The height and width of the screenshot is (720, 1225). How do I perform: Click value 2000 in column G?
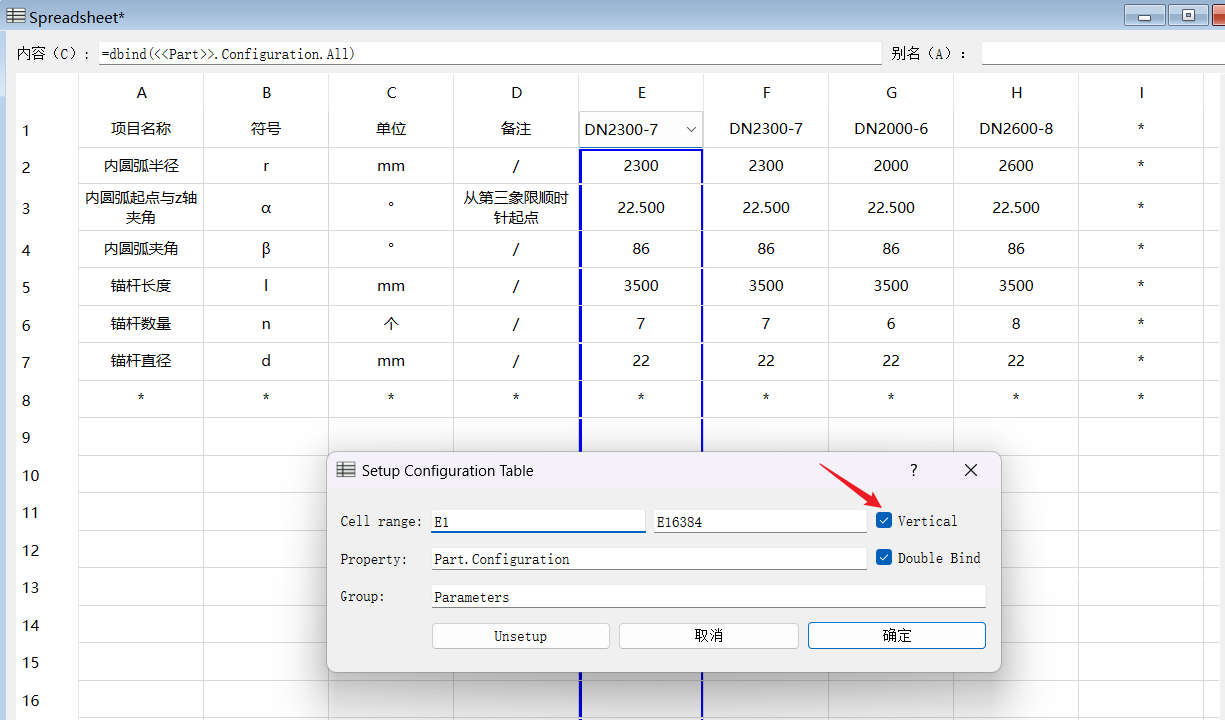(x=891, y=166)
